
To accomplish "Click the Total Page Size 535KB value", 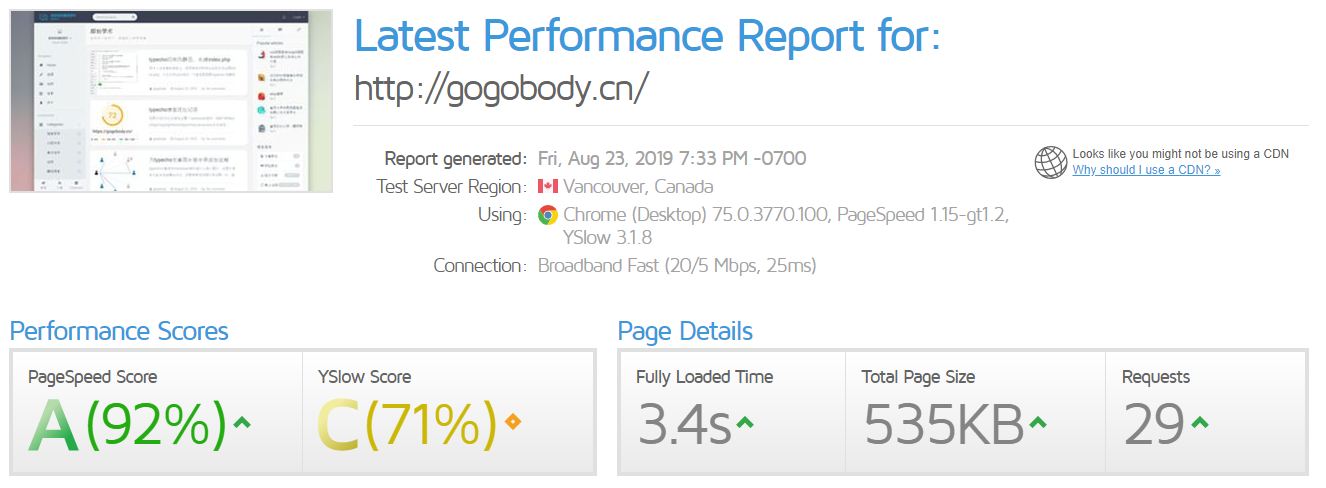I will 944,424.
